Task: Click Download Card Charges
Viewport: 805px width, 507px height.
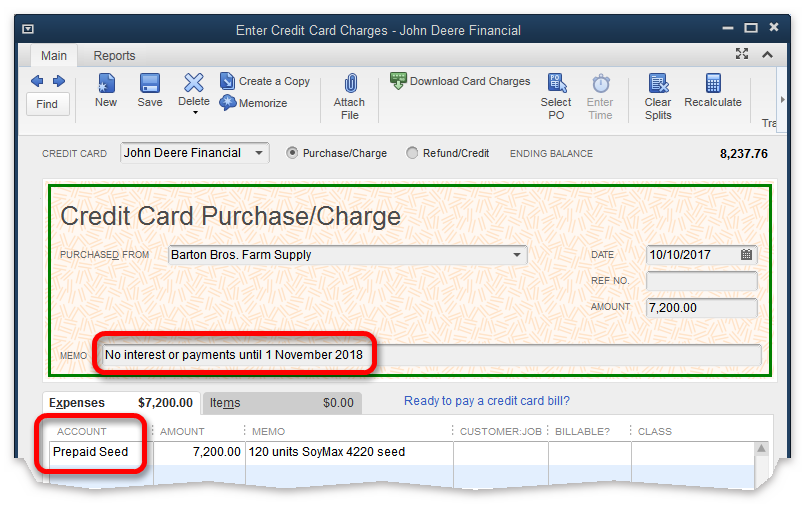Action: coord(460,81)
